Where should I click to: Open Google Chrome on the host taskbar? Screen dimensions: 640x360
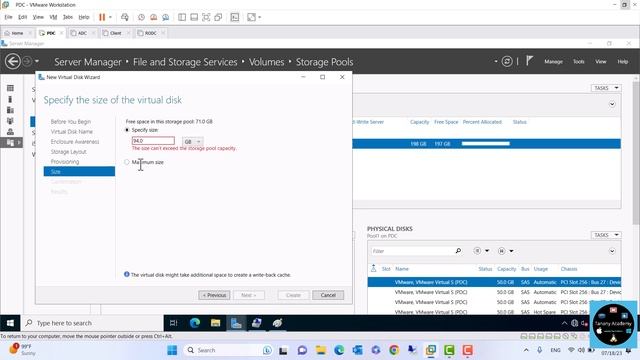tap(394, 350)
